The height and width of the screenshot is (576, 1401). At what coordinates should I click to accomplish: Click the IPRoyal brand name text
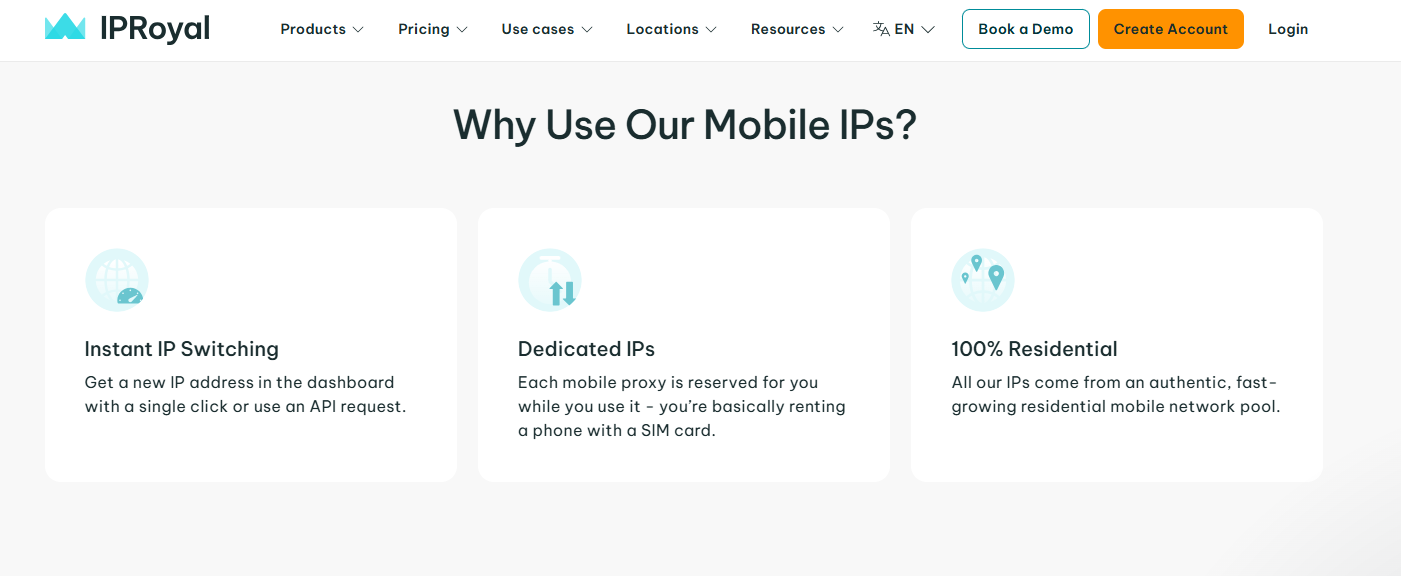tap(155, 29)
